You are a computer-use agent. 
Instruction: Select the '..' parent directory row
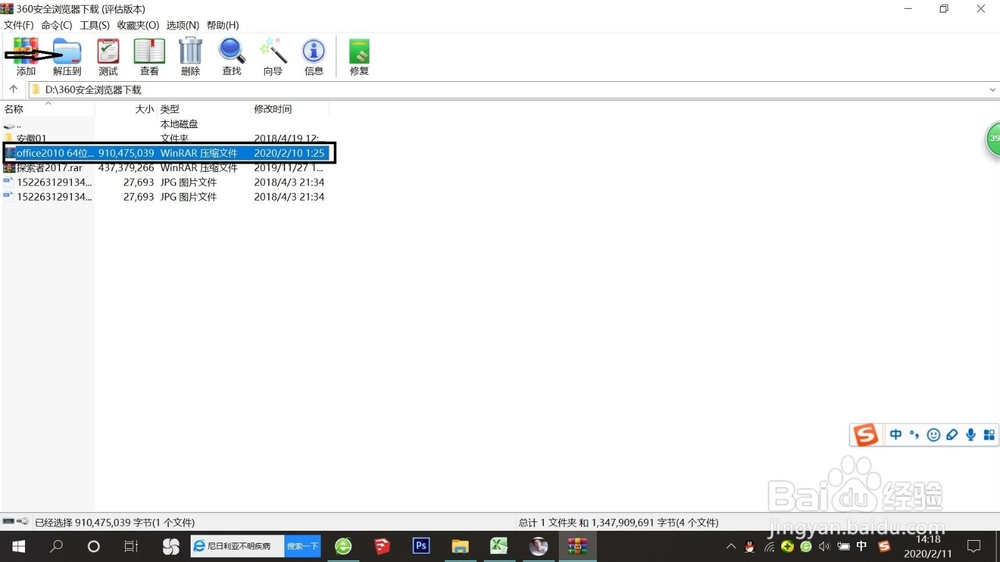(165, 124)
